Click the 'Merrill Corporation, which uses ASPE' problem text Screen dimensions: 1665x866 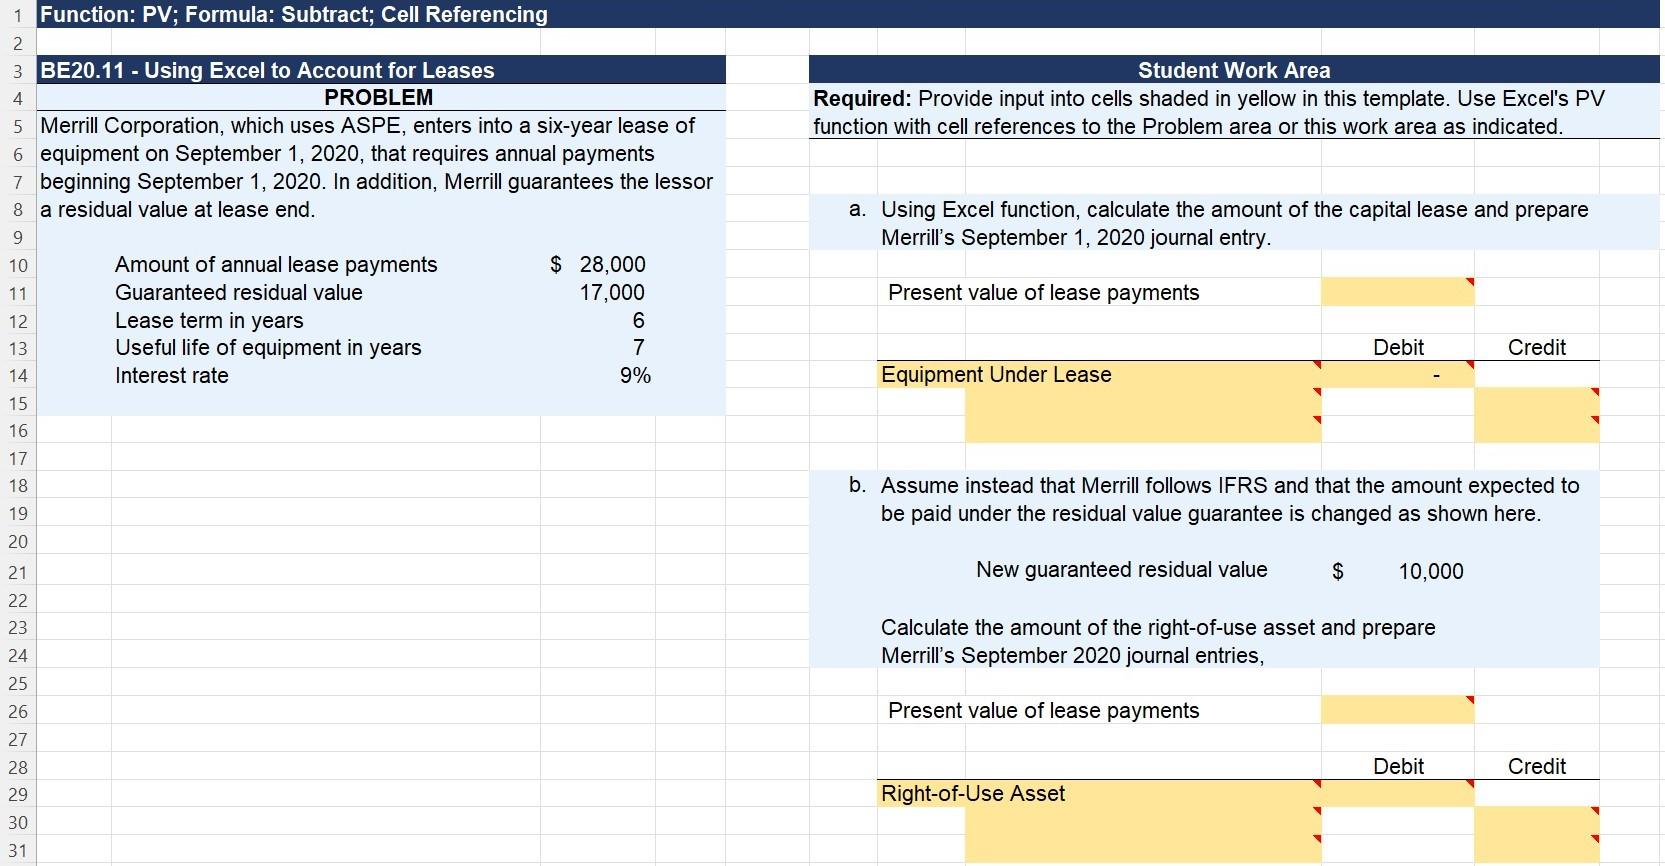223,125
